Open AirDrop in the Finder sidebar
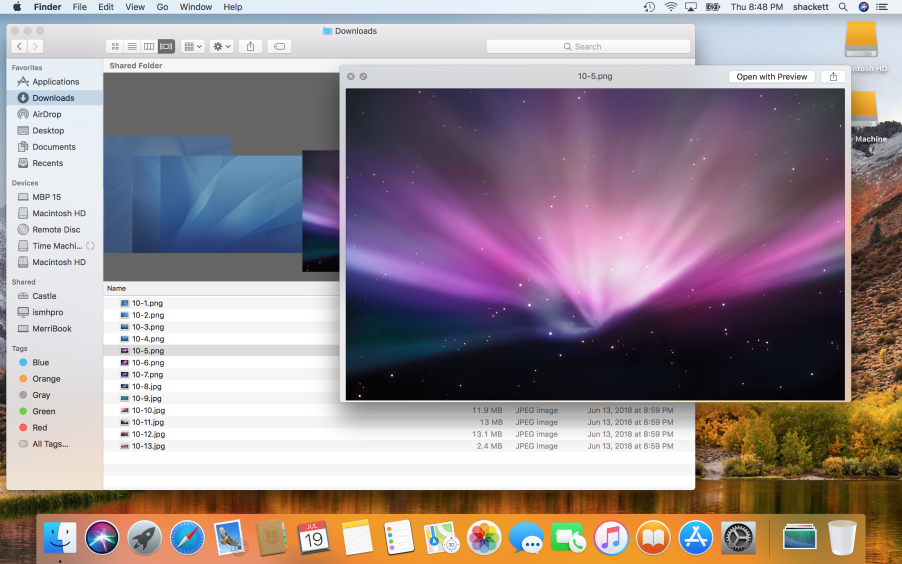 point(46,114)
